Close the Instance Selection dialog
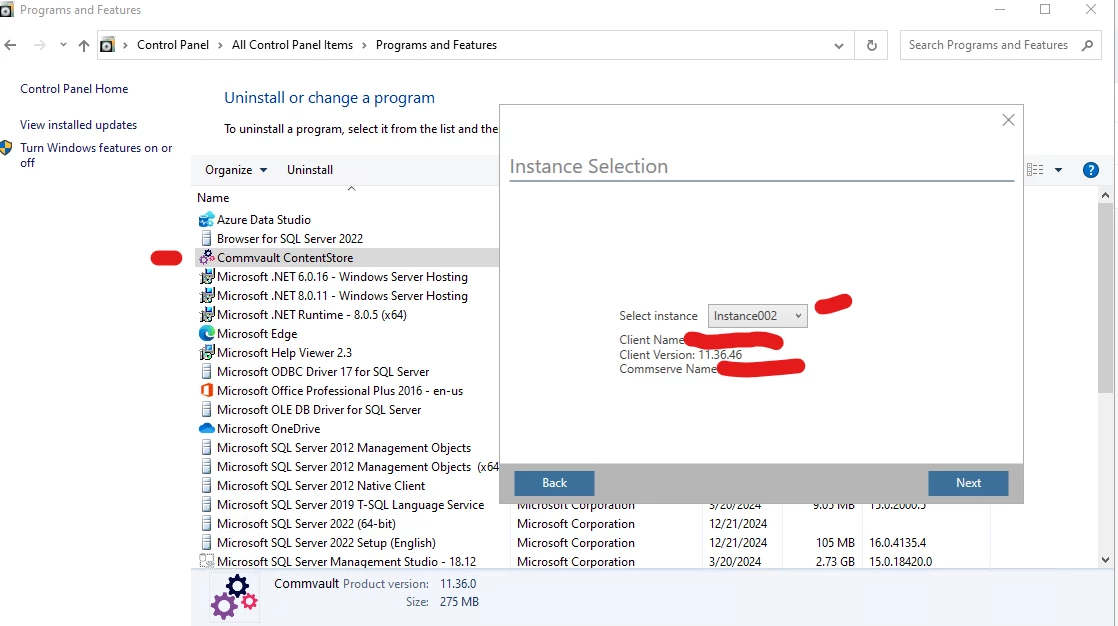Screen dimensions: 1118x626 pos(1008,120)
